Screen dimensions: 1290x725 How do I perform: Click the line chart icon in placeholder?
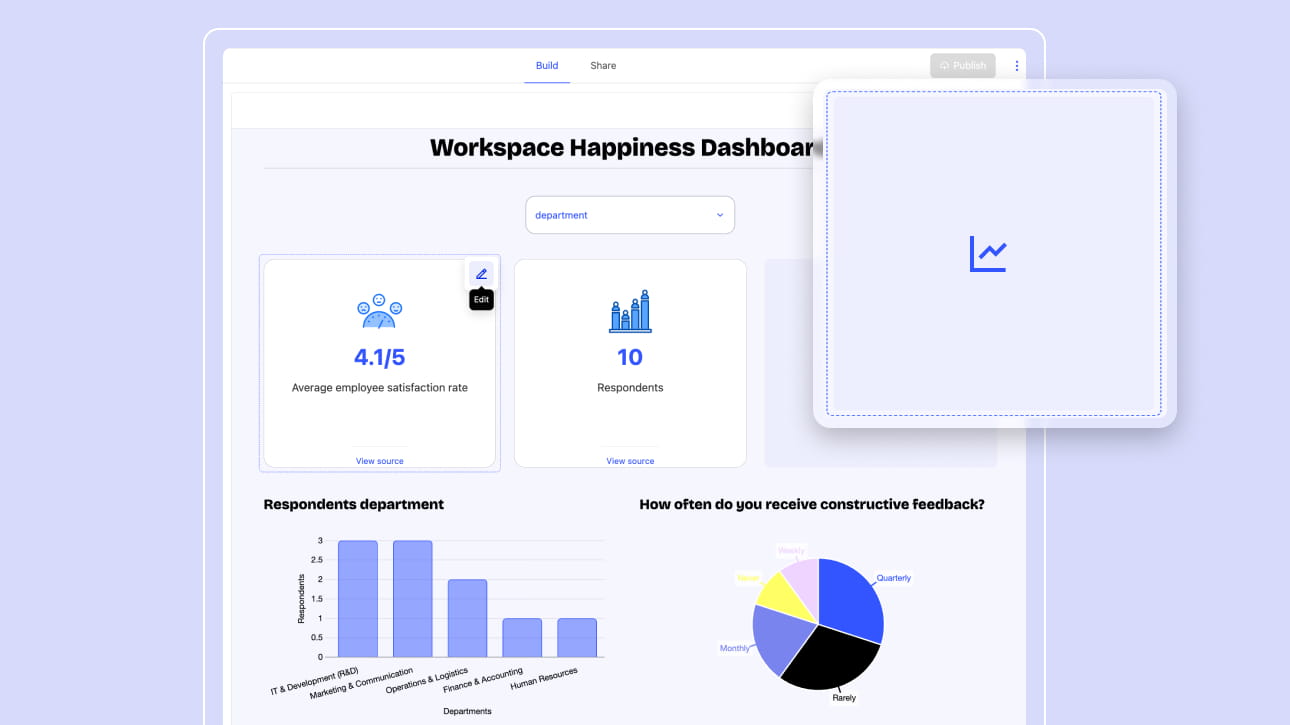coord(988,254)
